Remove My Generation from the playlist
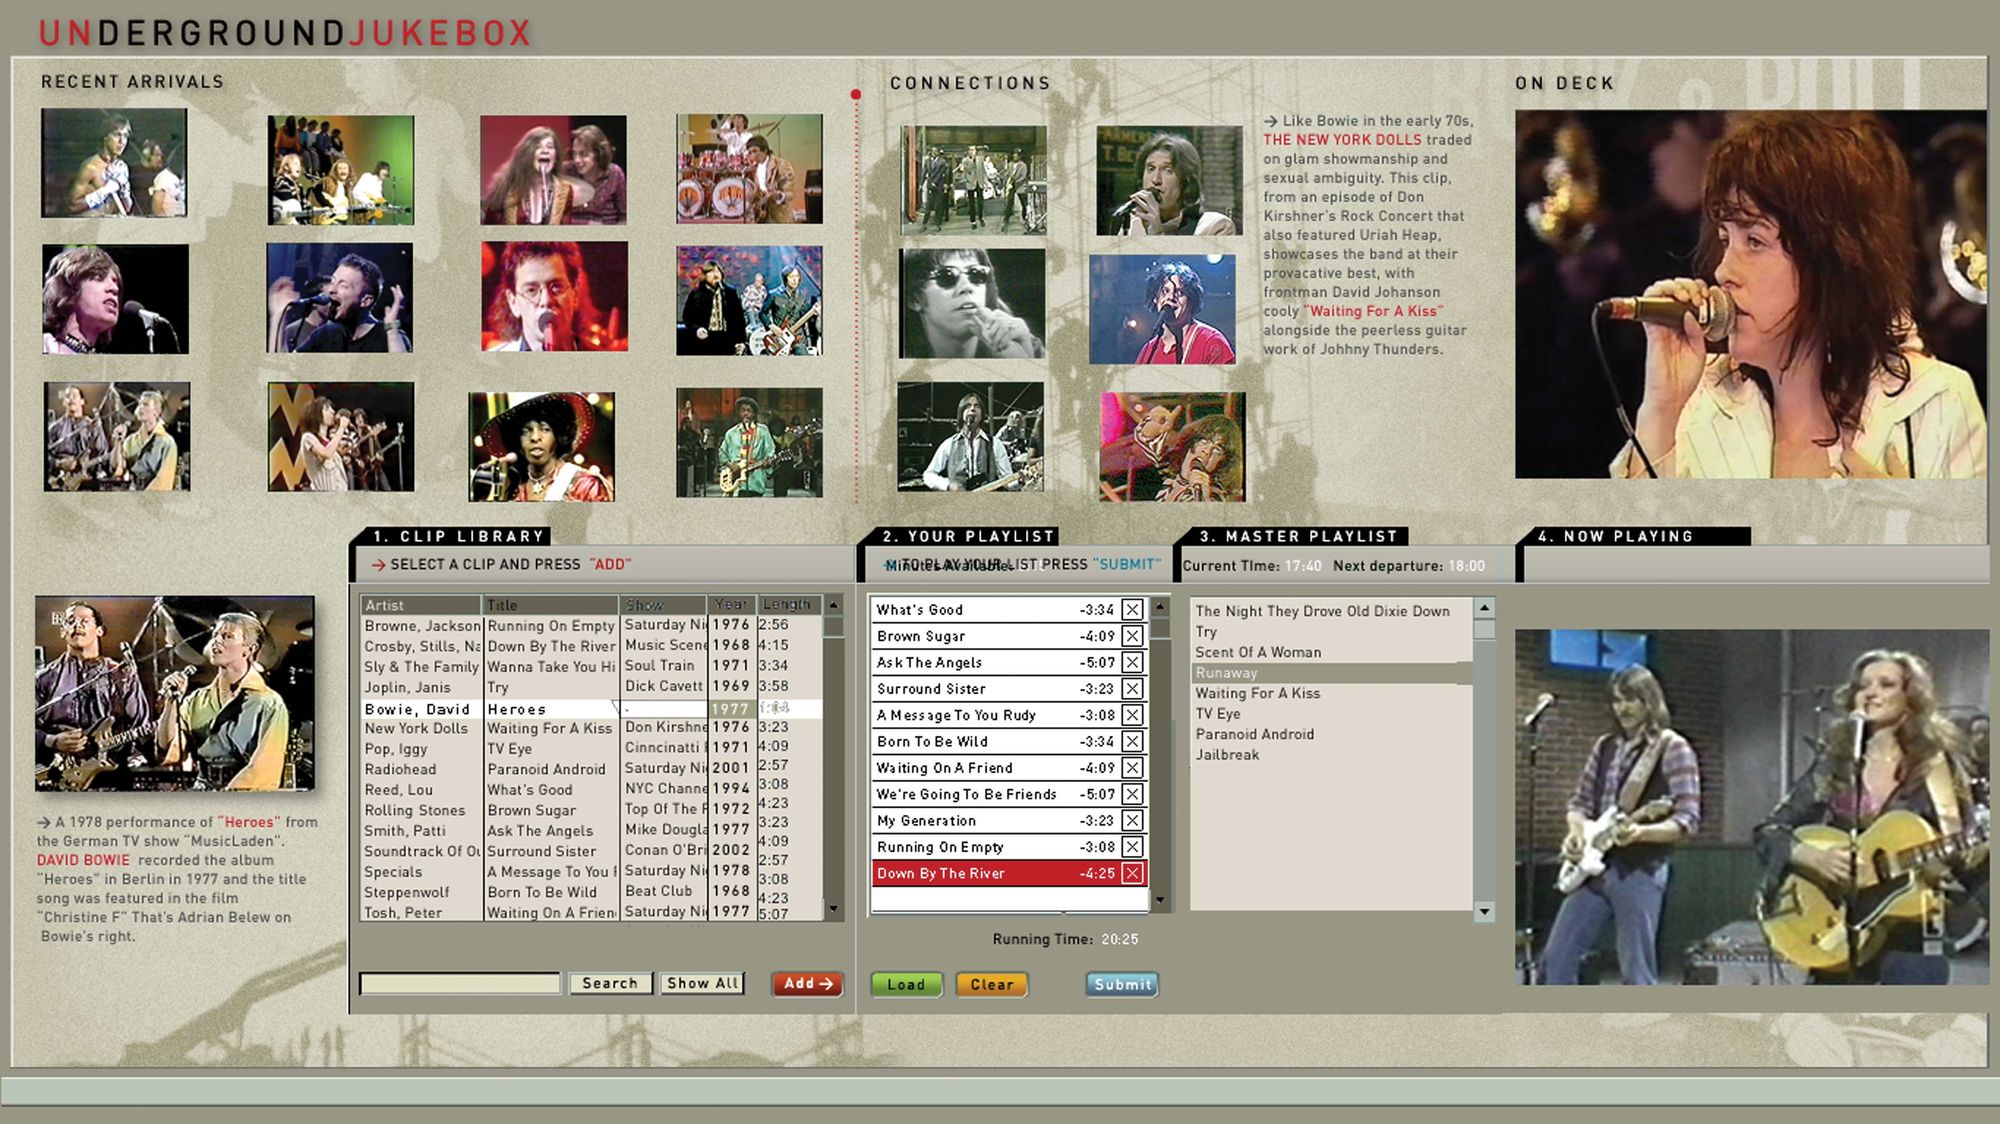 (1132, 820)
